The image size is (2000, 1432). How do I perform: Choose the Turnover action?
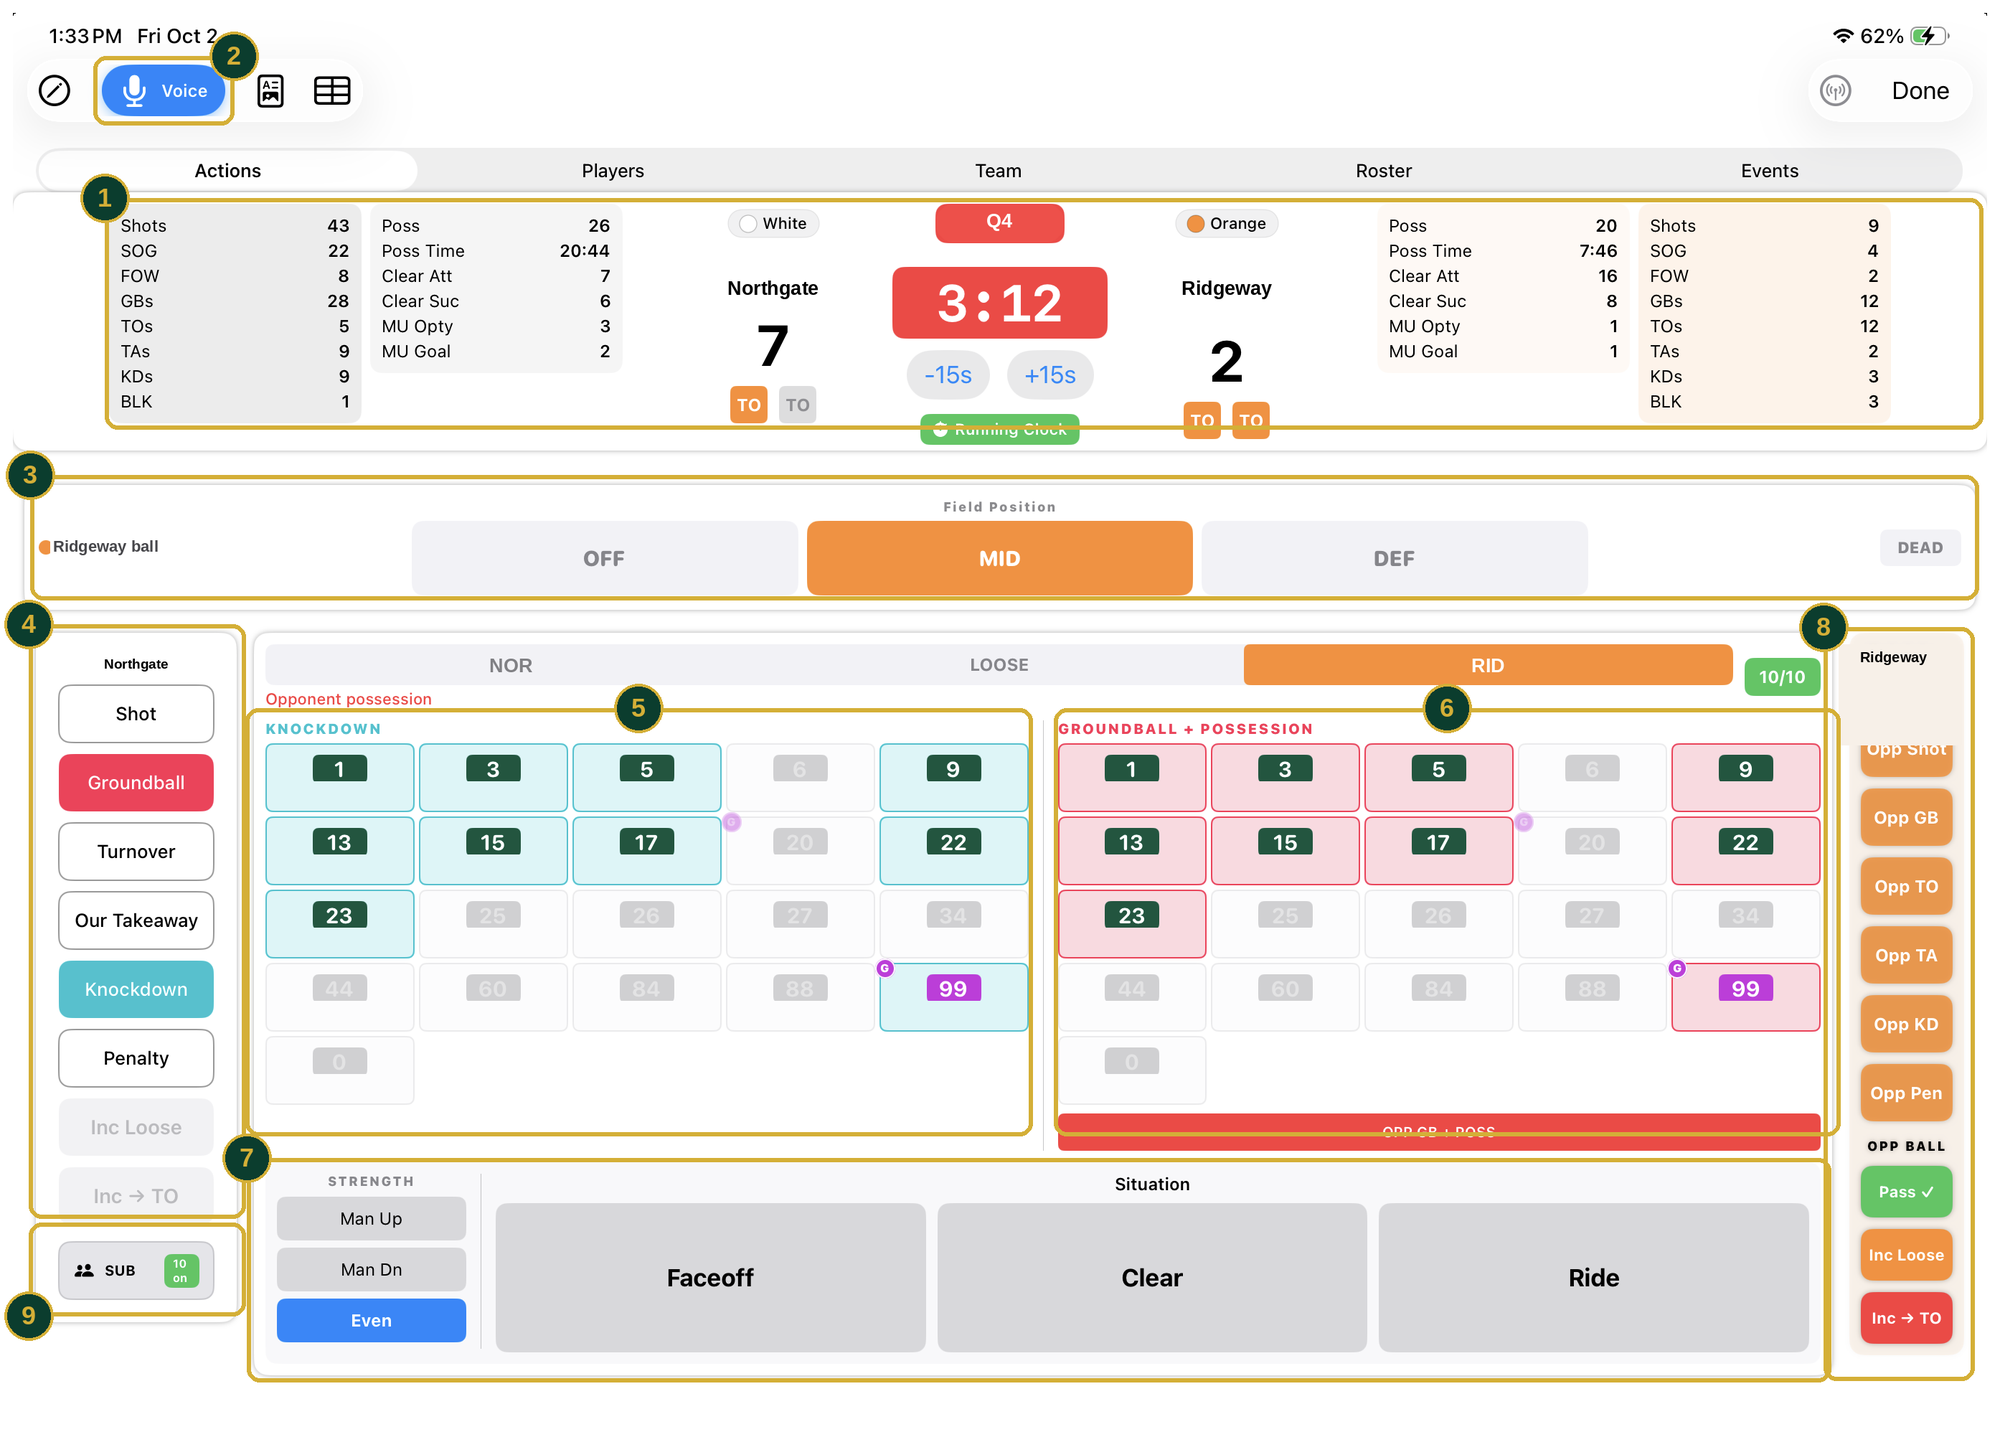136,852
